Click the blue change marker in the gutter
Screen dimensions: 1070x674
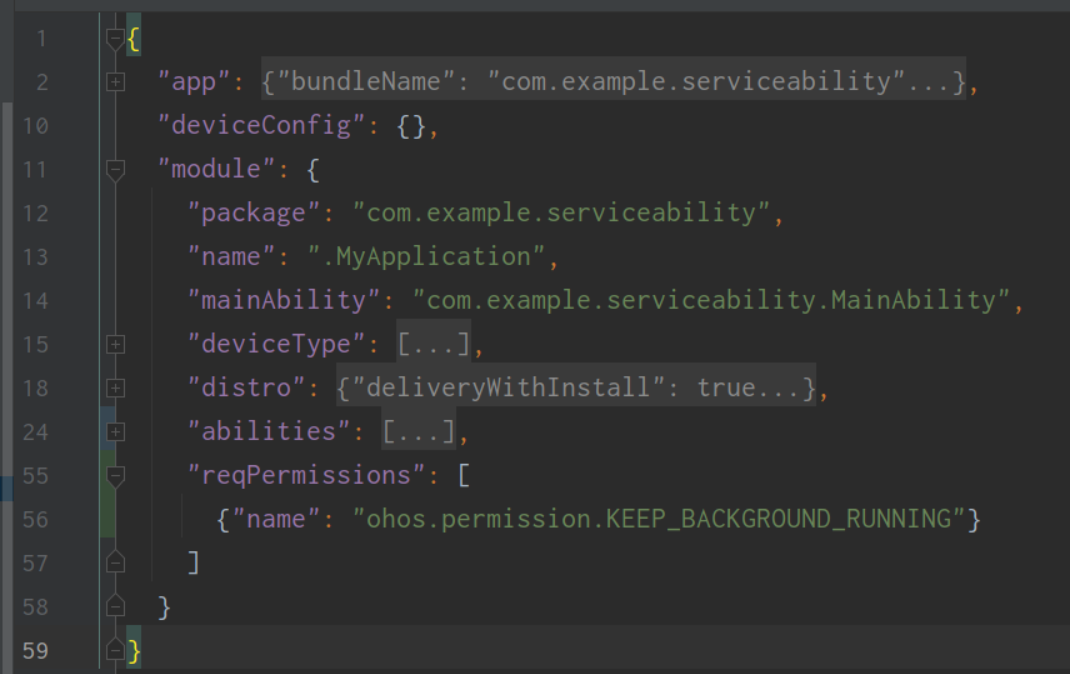pos(107,425)
